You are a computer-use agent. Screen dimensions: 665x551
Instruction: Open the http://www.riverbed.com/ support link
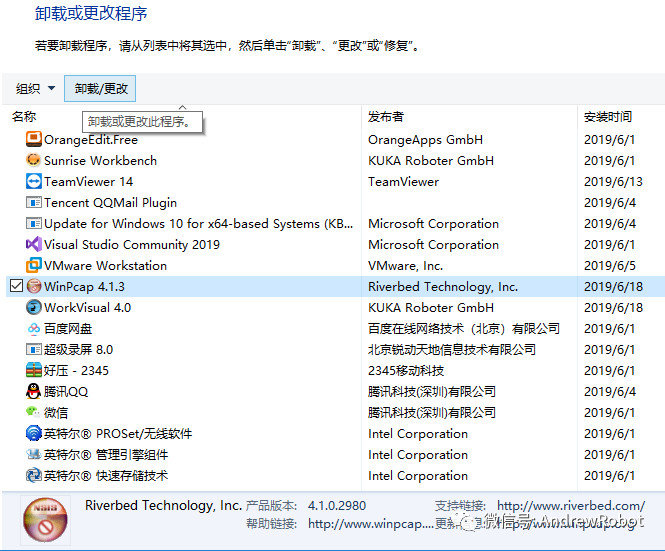click(x=571, y=506)
